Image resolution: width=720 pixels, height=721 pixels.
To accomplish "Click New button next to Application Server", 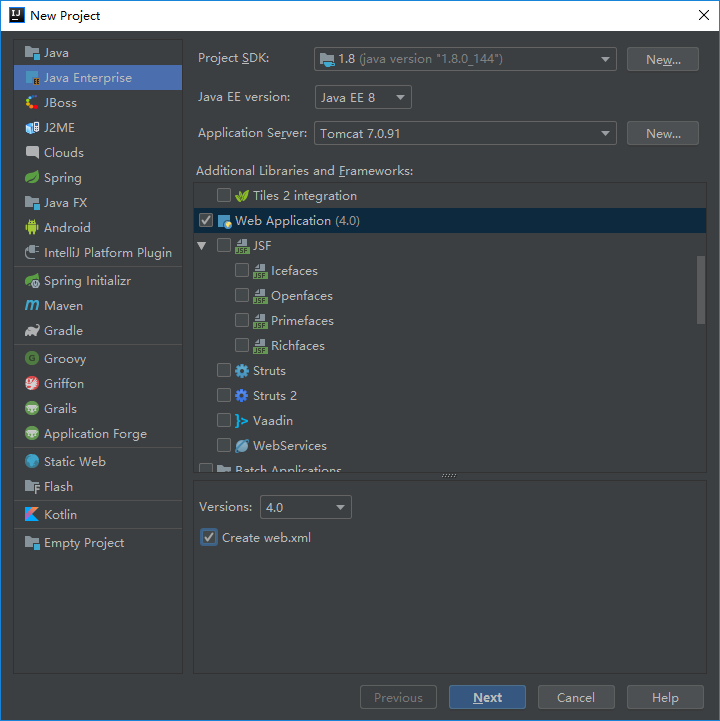I will [x=663, y=133].
